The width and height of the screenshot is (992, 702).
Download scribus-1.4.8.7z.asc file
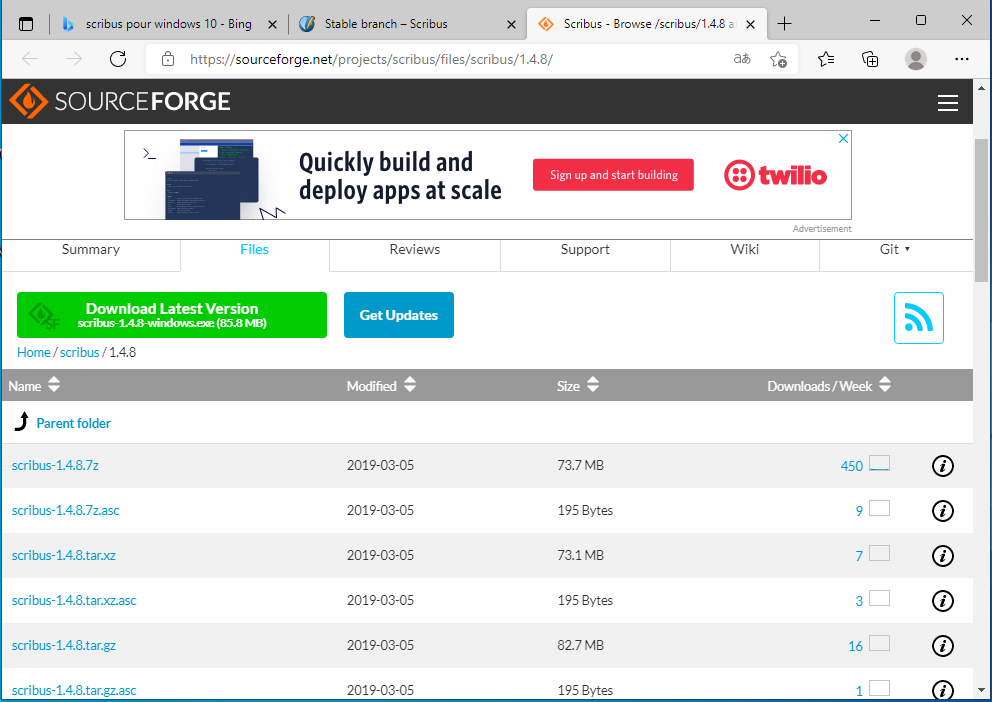click(65, 510)
